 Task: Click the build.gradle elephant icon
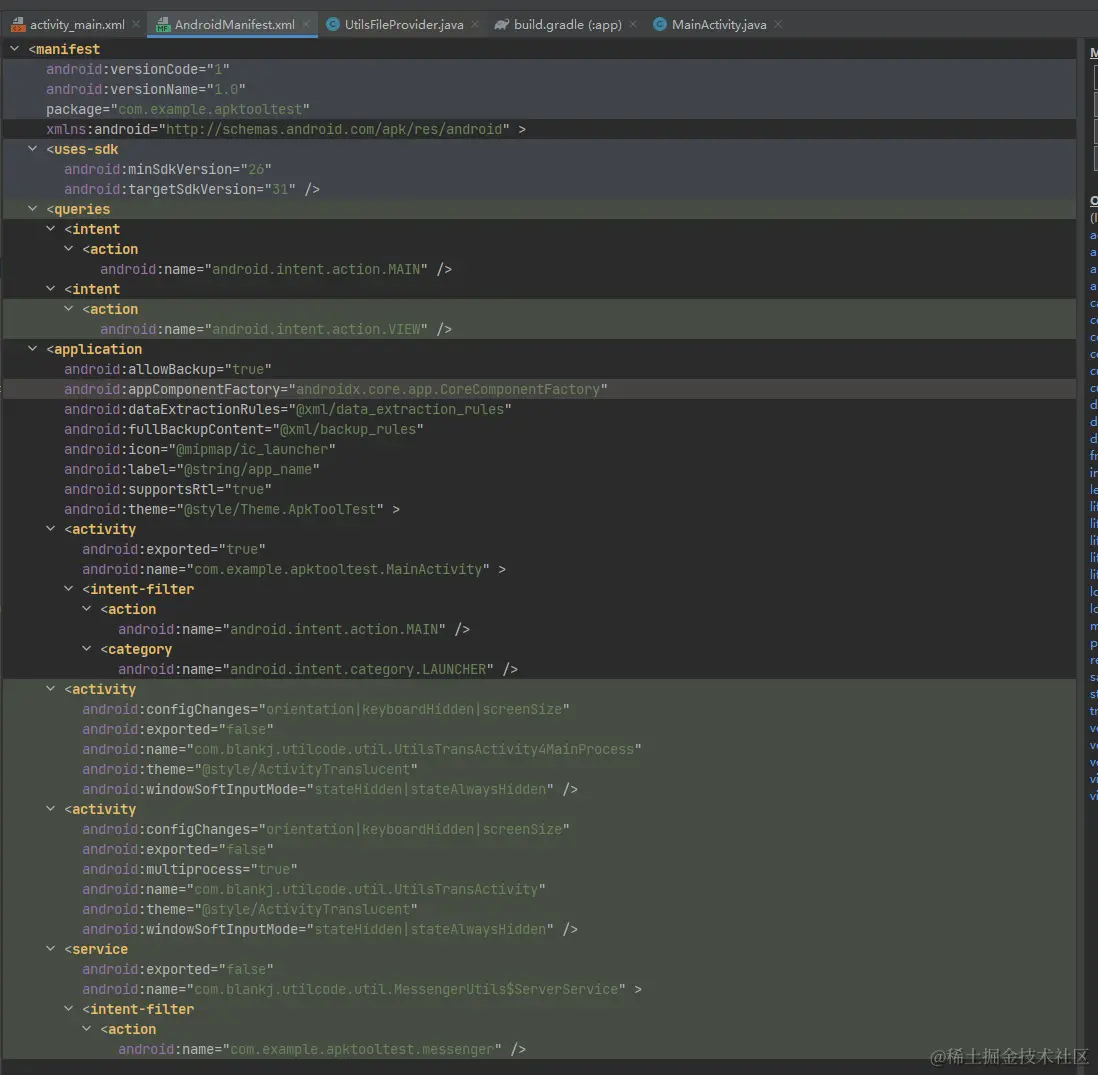click(x=501, y=25)
